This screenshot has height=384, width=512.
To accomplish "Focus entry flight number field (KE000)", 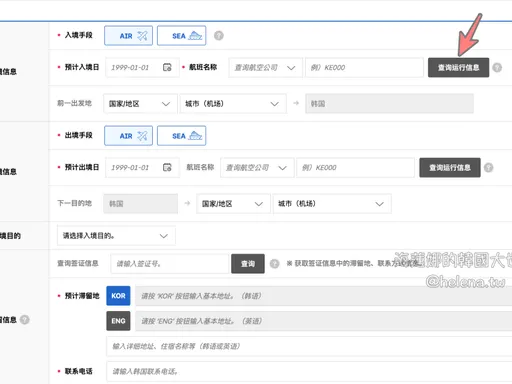I will pyautogui.click(x=364, y=68).
